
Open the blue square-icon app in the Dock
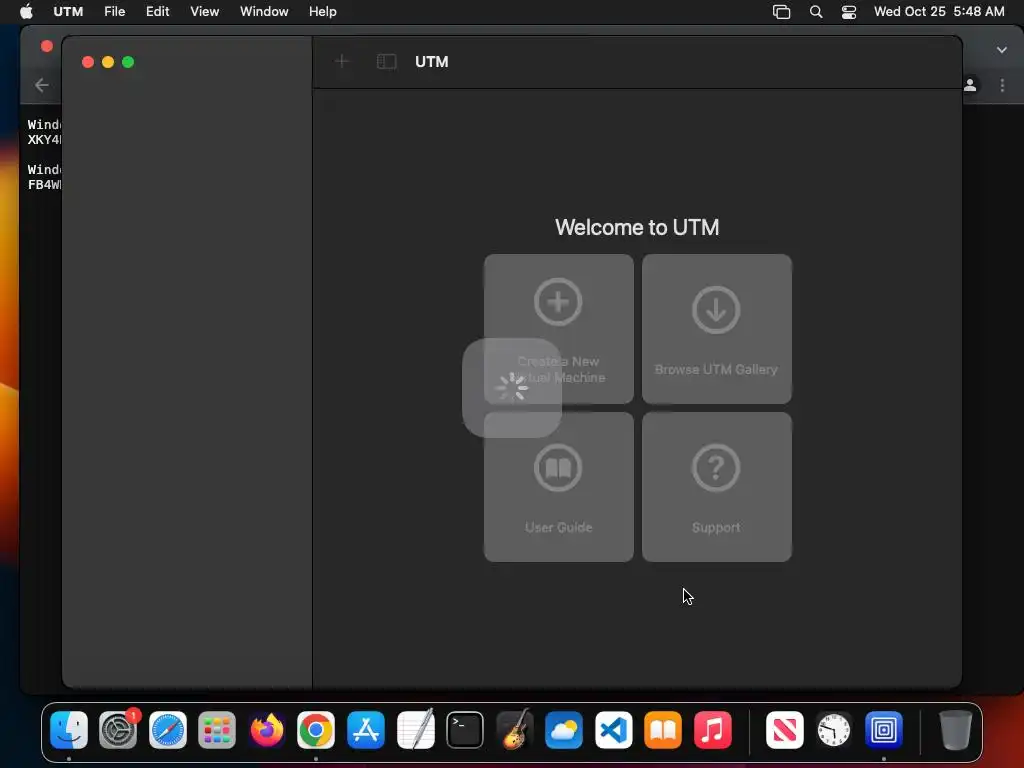click(x=884, y=729)
